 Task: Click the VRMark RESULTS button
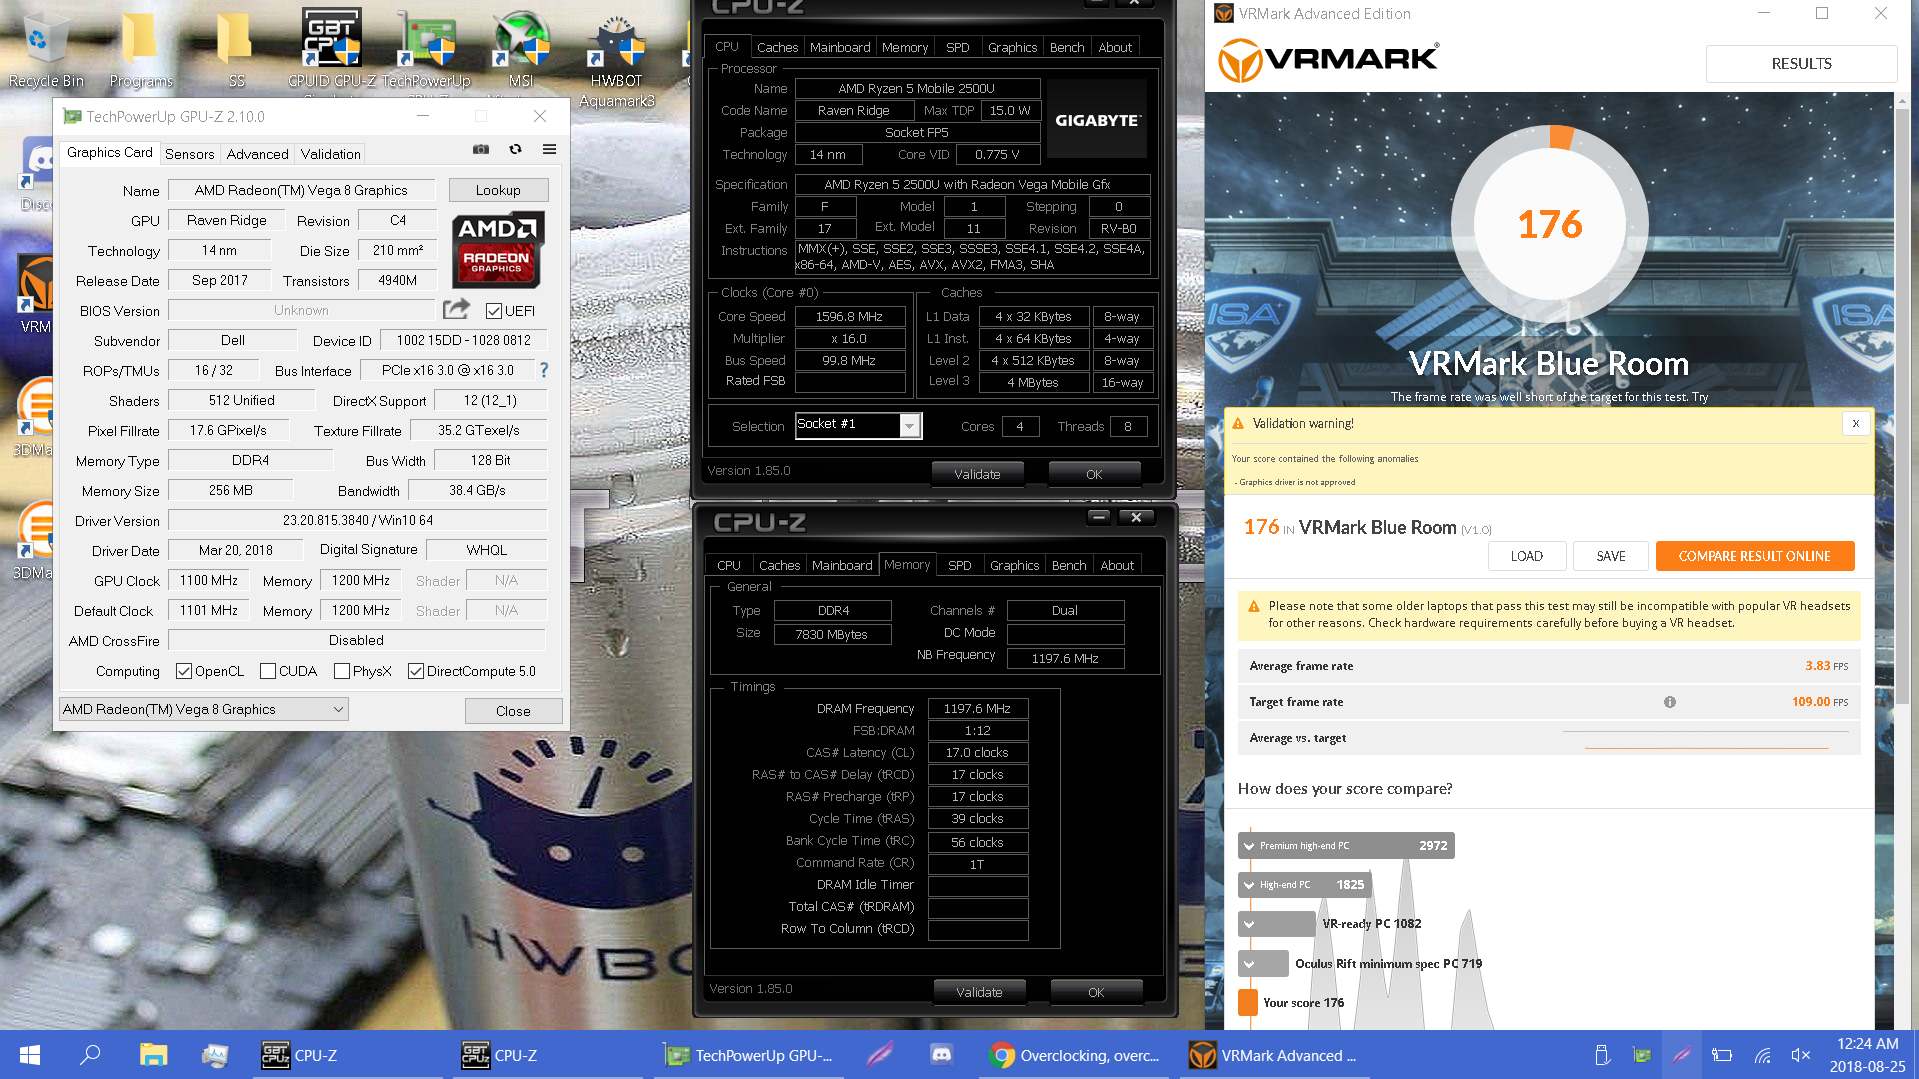coord(1801,63)
